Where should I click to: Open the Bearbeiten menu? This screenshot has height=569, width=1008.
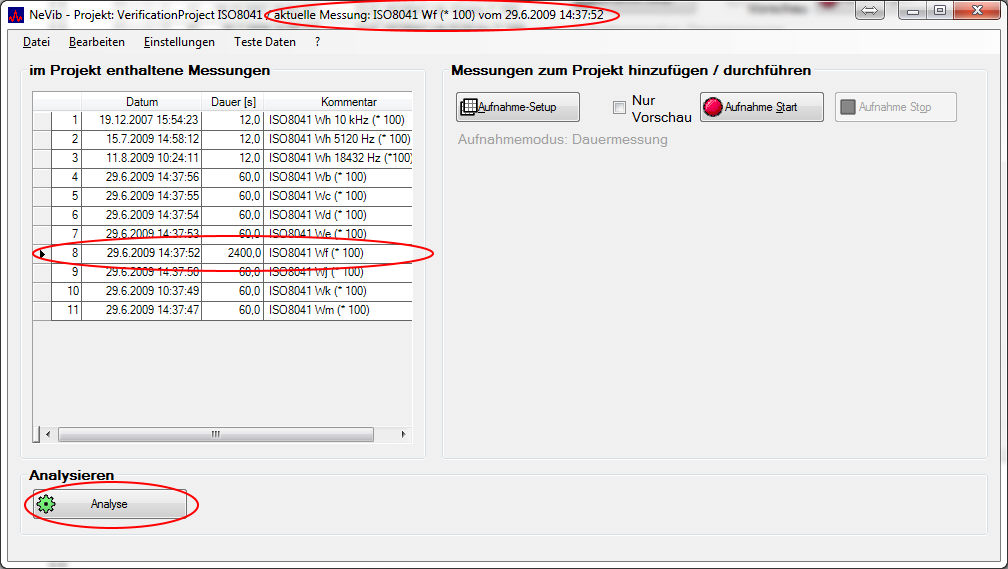pos(97,42)
